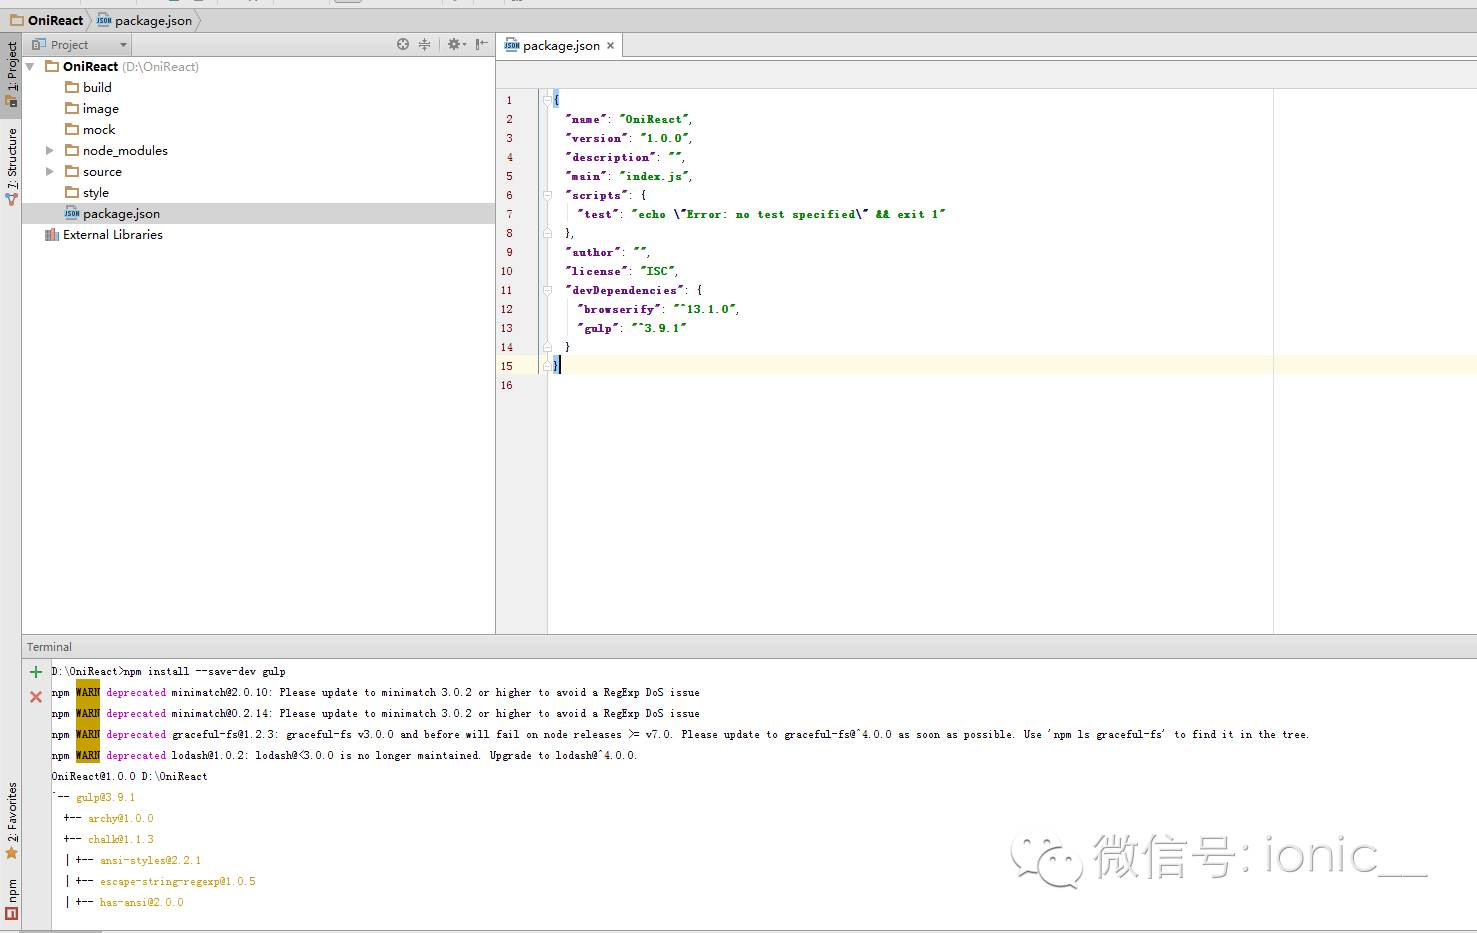The image size is (1477, 933).
Task: Collapse all in Project panel toolbar
Action: pos(424,44)
